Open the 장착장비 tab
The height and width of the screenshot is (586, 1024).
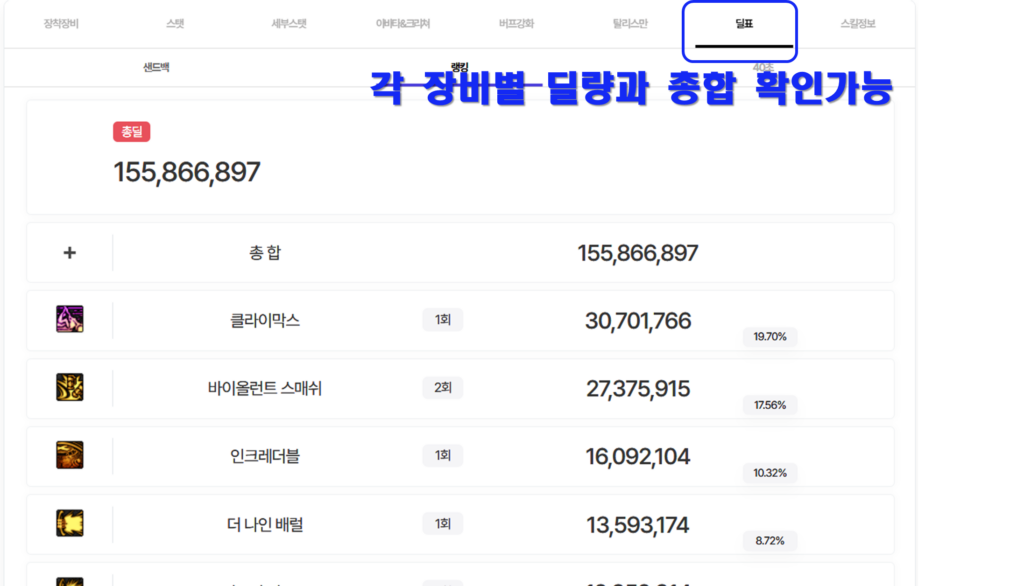(61, 24)
